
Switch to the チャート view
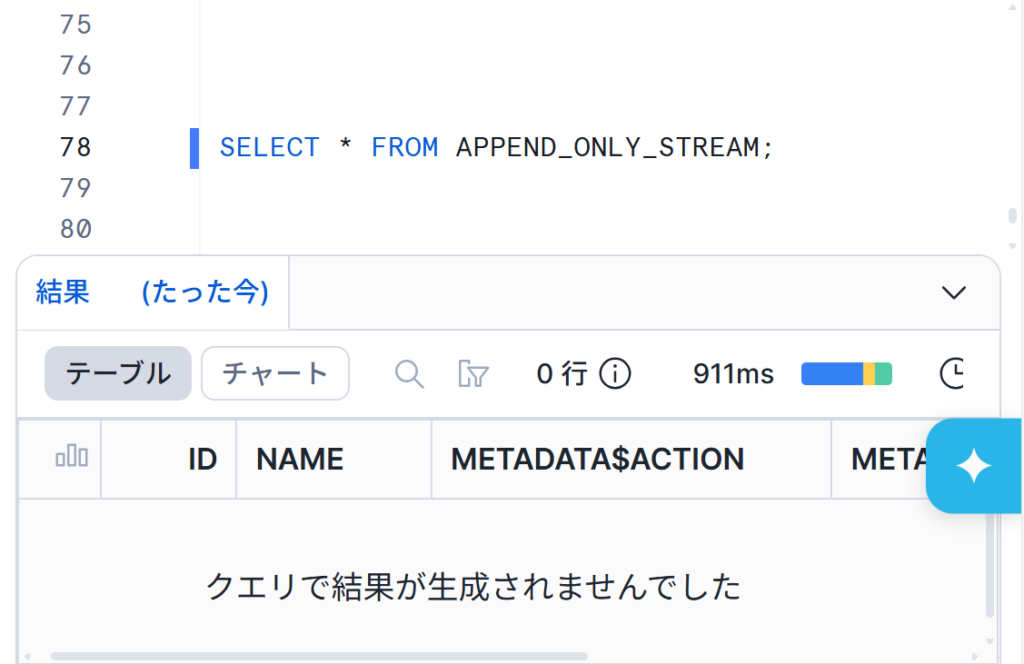pos(275,374)
